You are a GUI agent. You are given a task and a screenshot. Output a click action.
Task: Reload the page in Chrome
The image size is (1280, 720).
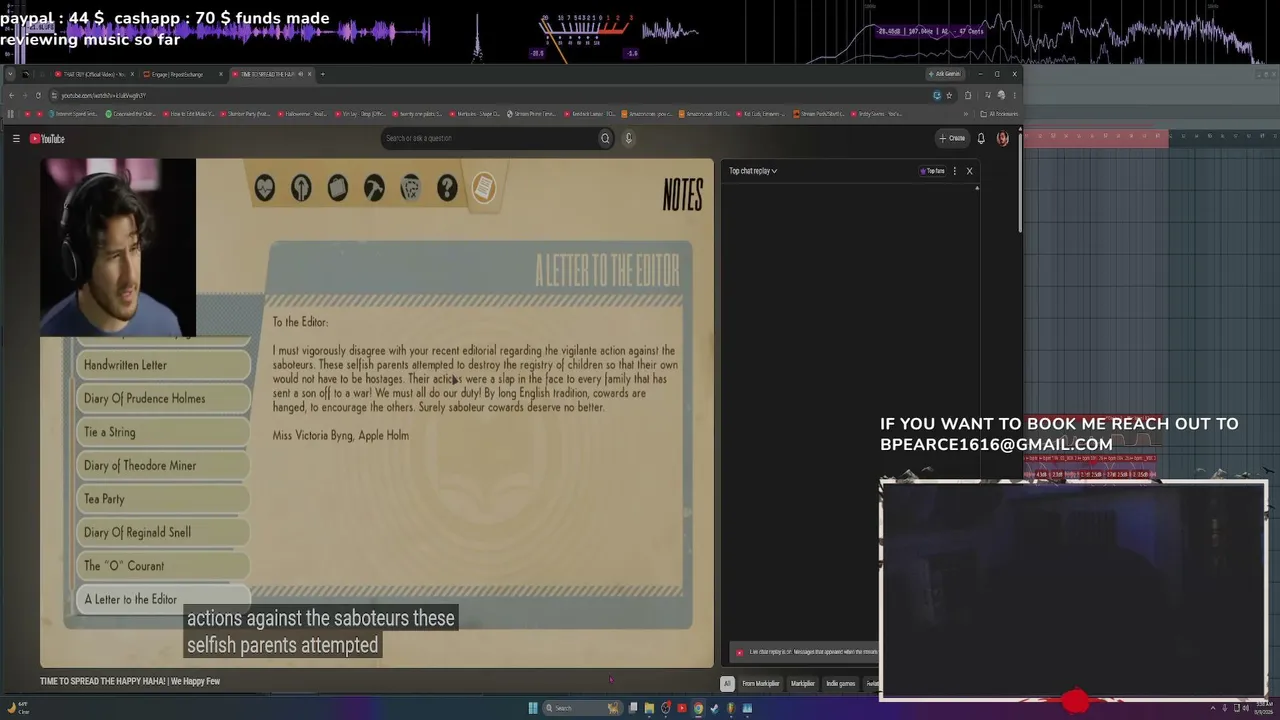tap(38, 95)
